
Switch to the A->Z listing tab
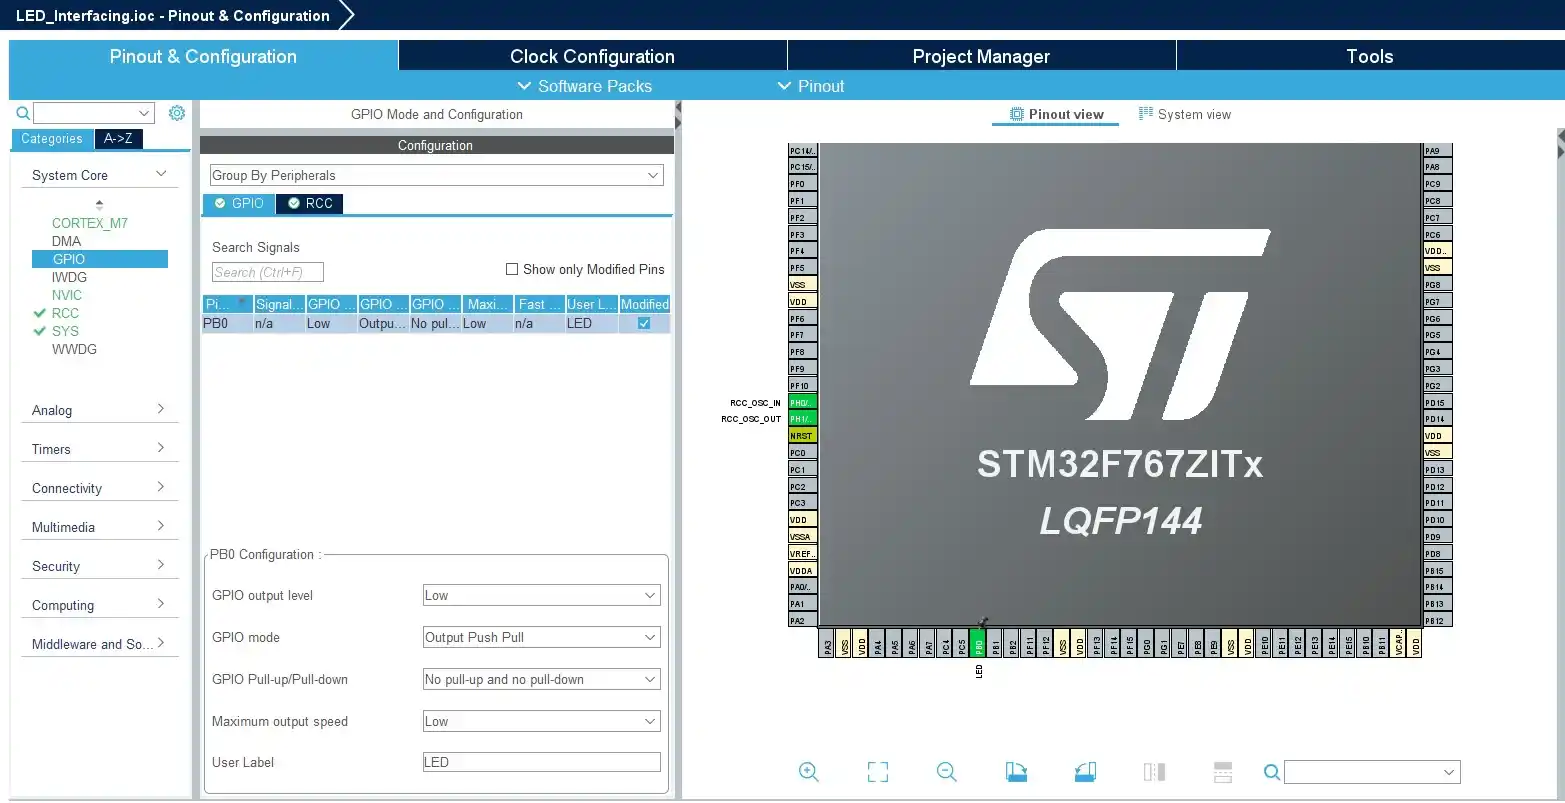pos(119,139)
